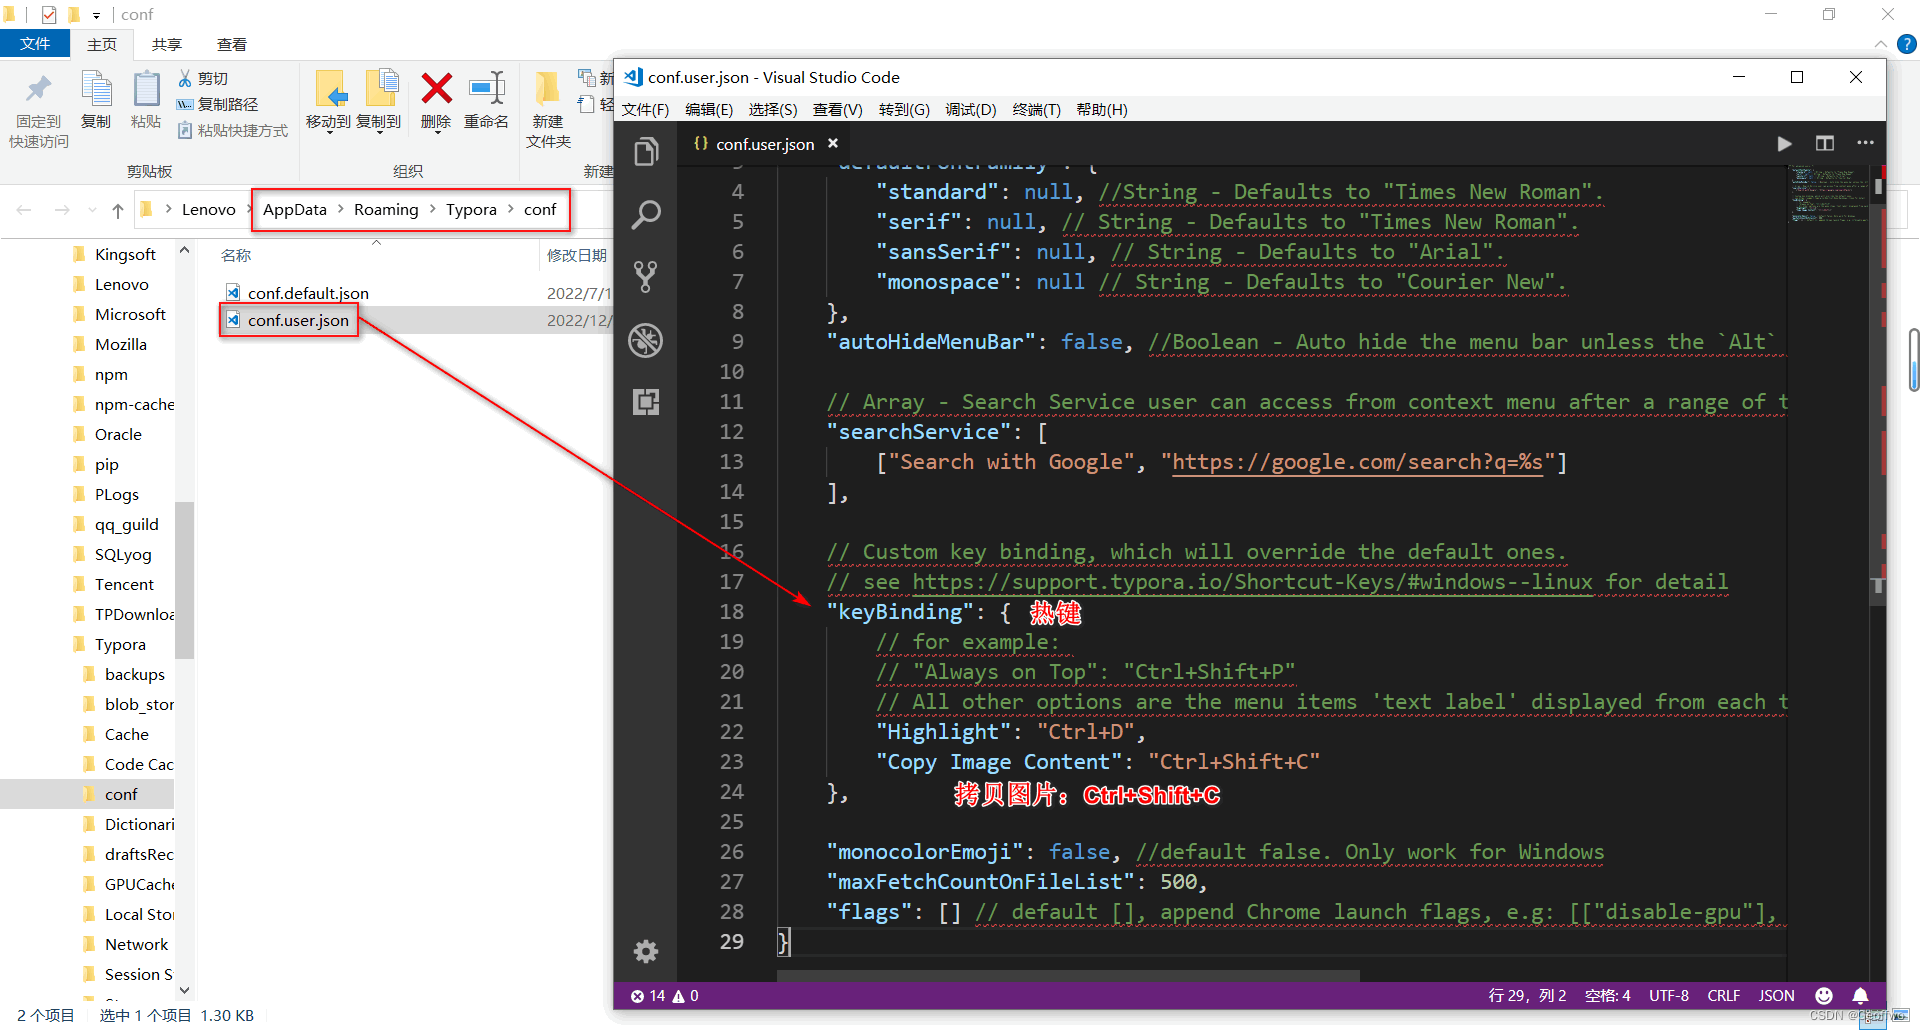Open notifications bell in VS Code status bar
Image resolution: width=1920 pixels, height=1030 pixels.
tap(1860, 996)
